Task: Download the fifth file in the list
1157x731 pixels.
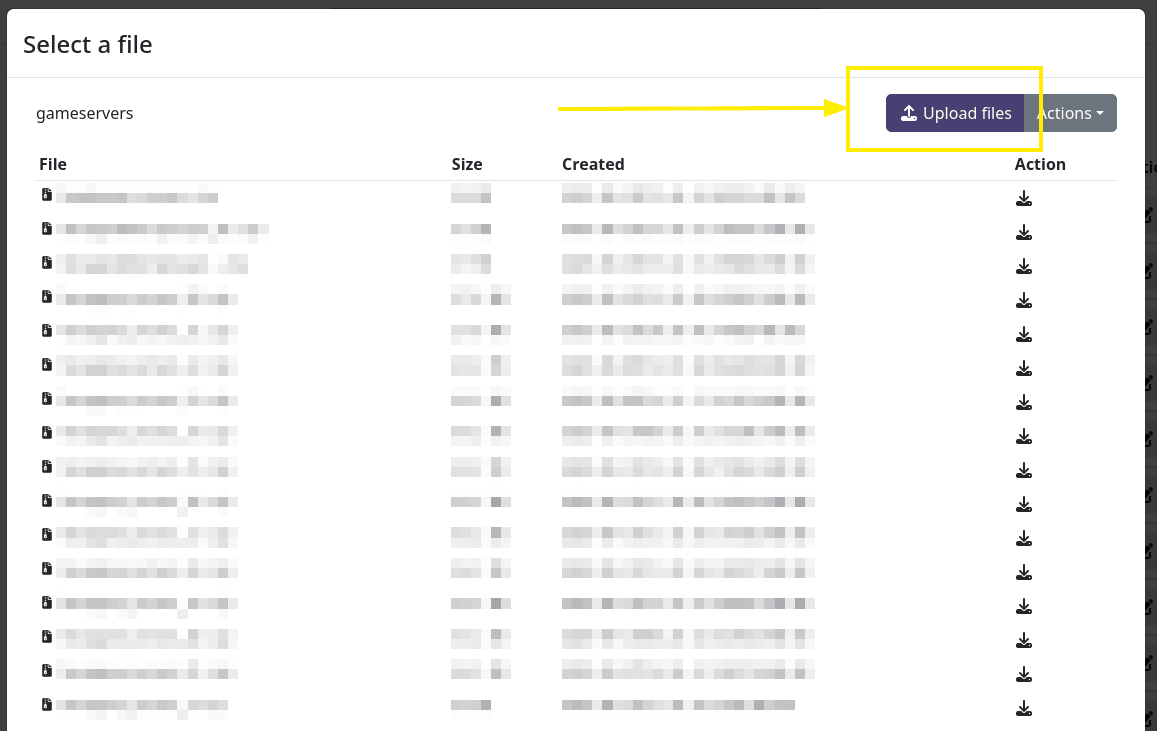Action: 1023,334
